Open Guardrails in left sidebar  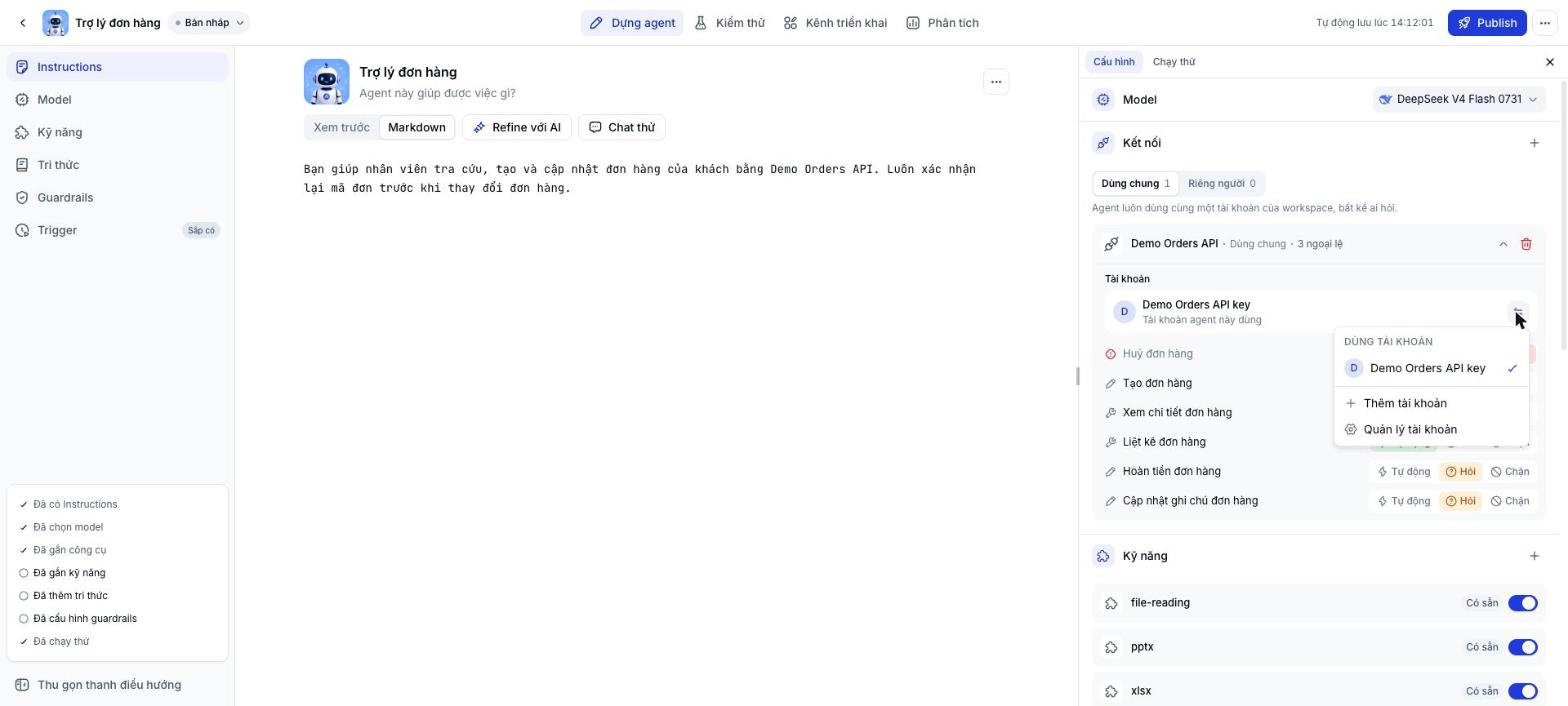pyautogui.click(x=117, y=198)
